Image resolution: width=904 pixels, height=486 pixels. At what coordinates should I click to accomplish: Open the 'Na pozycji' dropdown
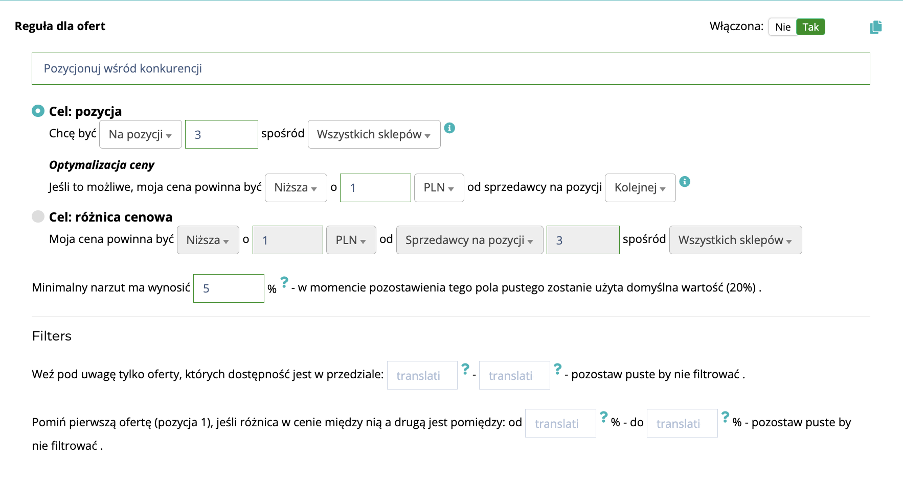(x=140, y=134)
